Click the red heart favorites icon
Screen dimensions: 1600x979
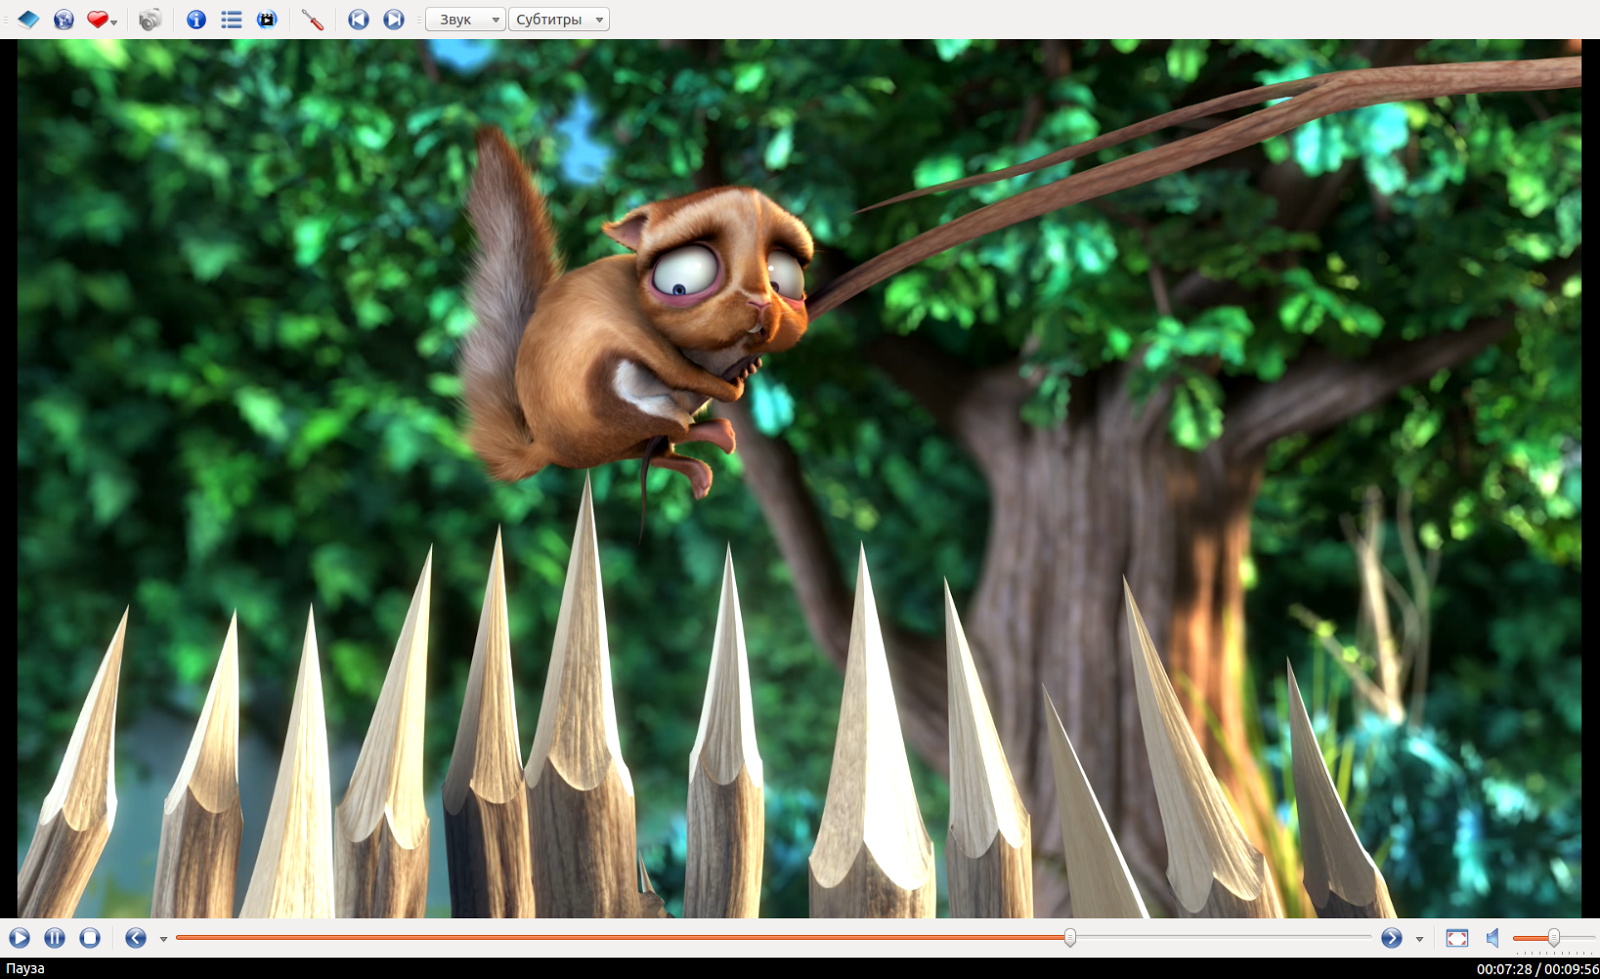point(96,19)
